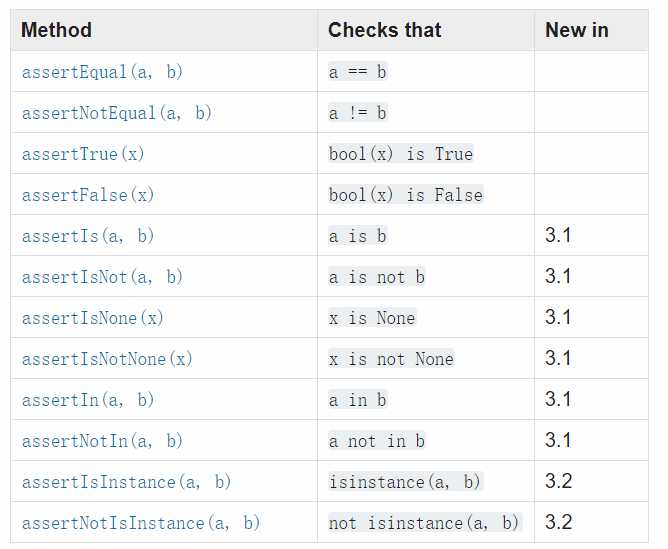668x549 pixels.
Task: Click the Checks that column header
Action: tap(385, 30)
